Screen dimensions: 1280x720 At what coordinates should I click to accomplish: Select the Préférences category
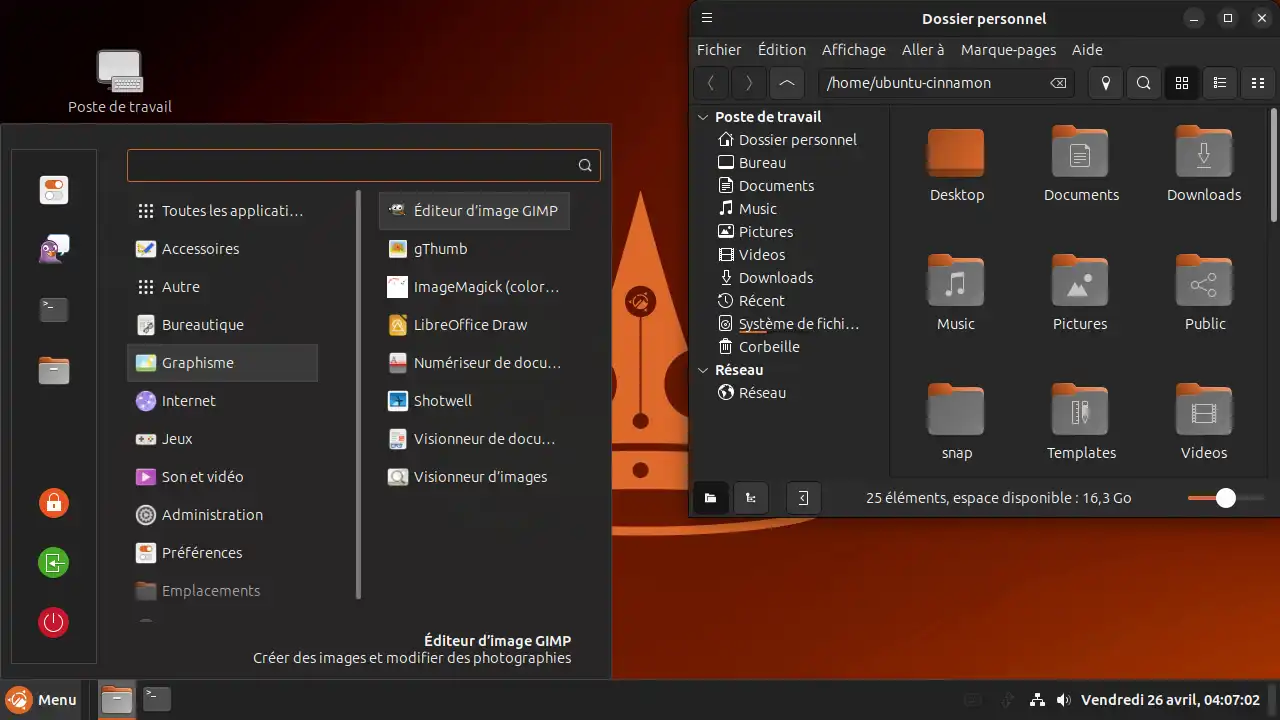click(x=222, y=553)
